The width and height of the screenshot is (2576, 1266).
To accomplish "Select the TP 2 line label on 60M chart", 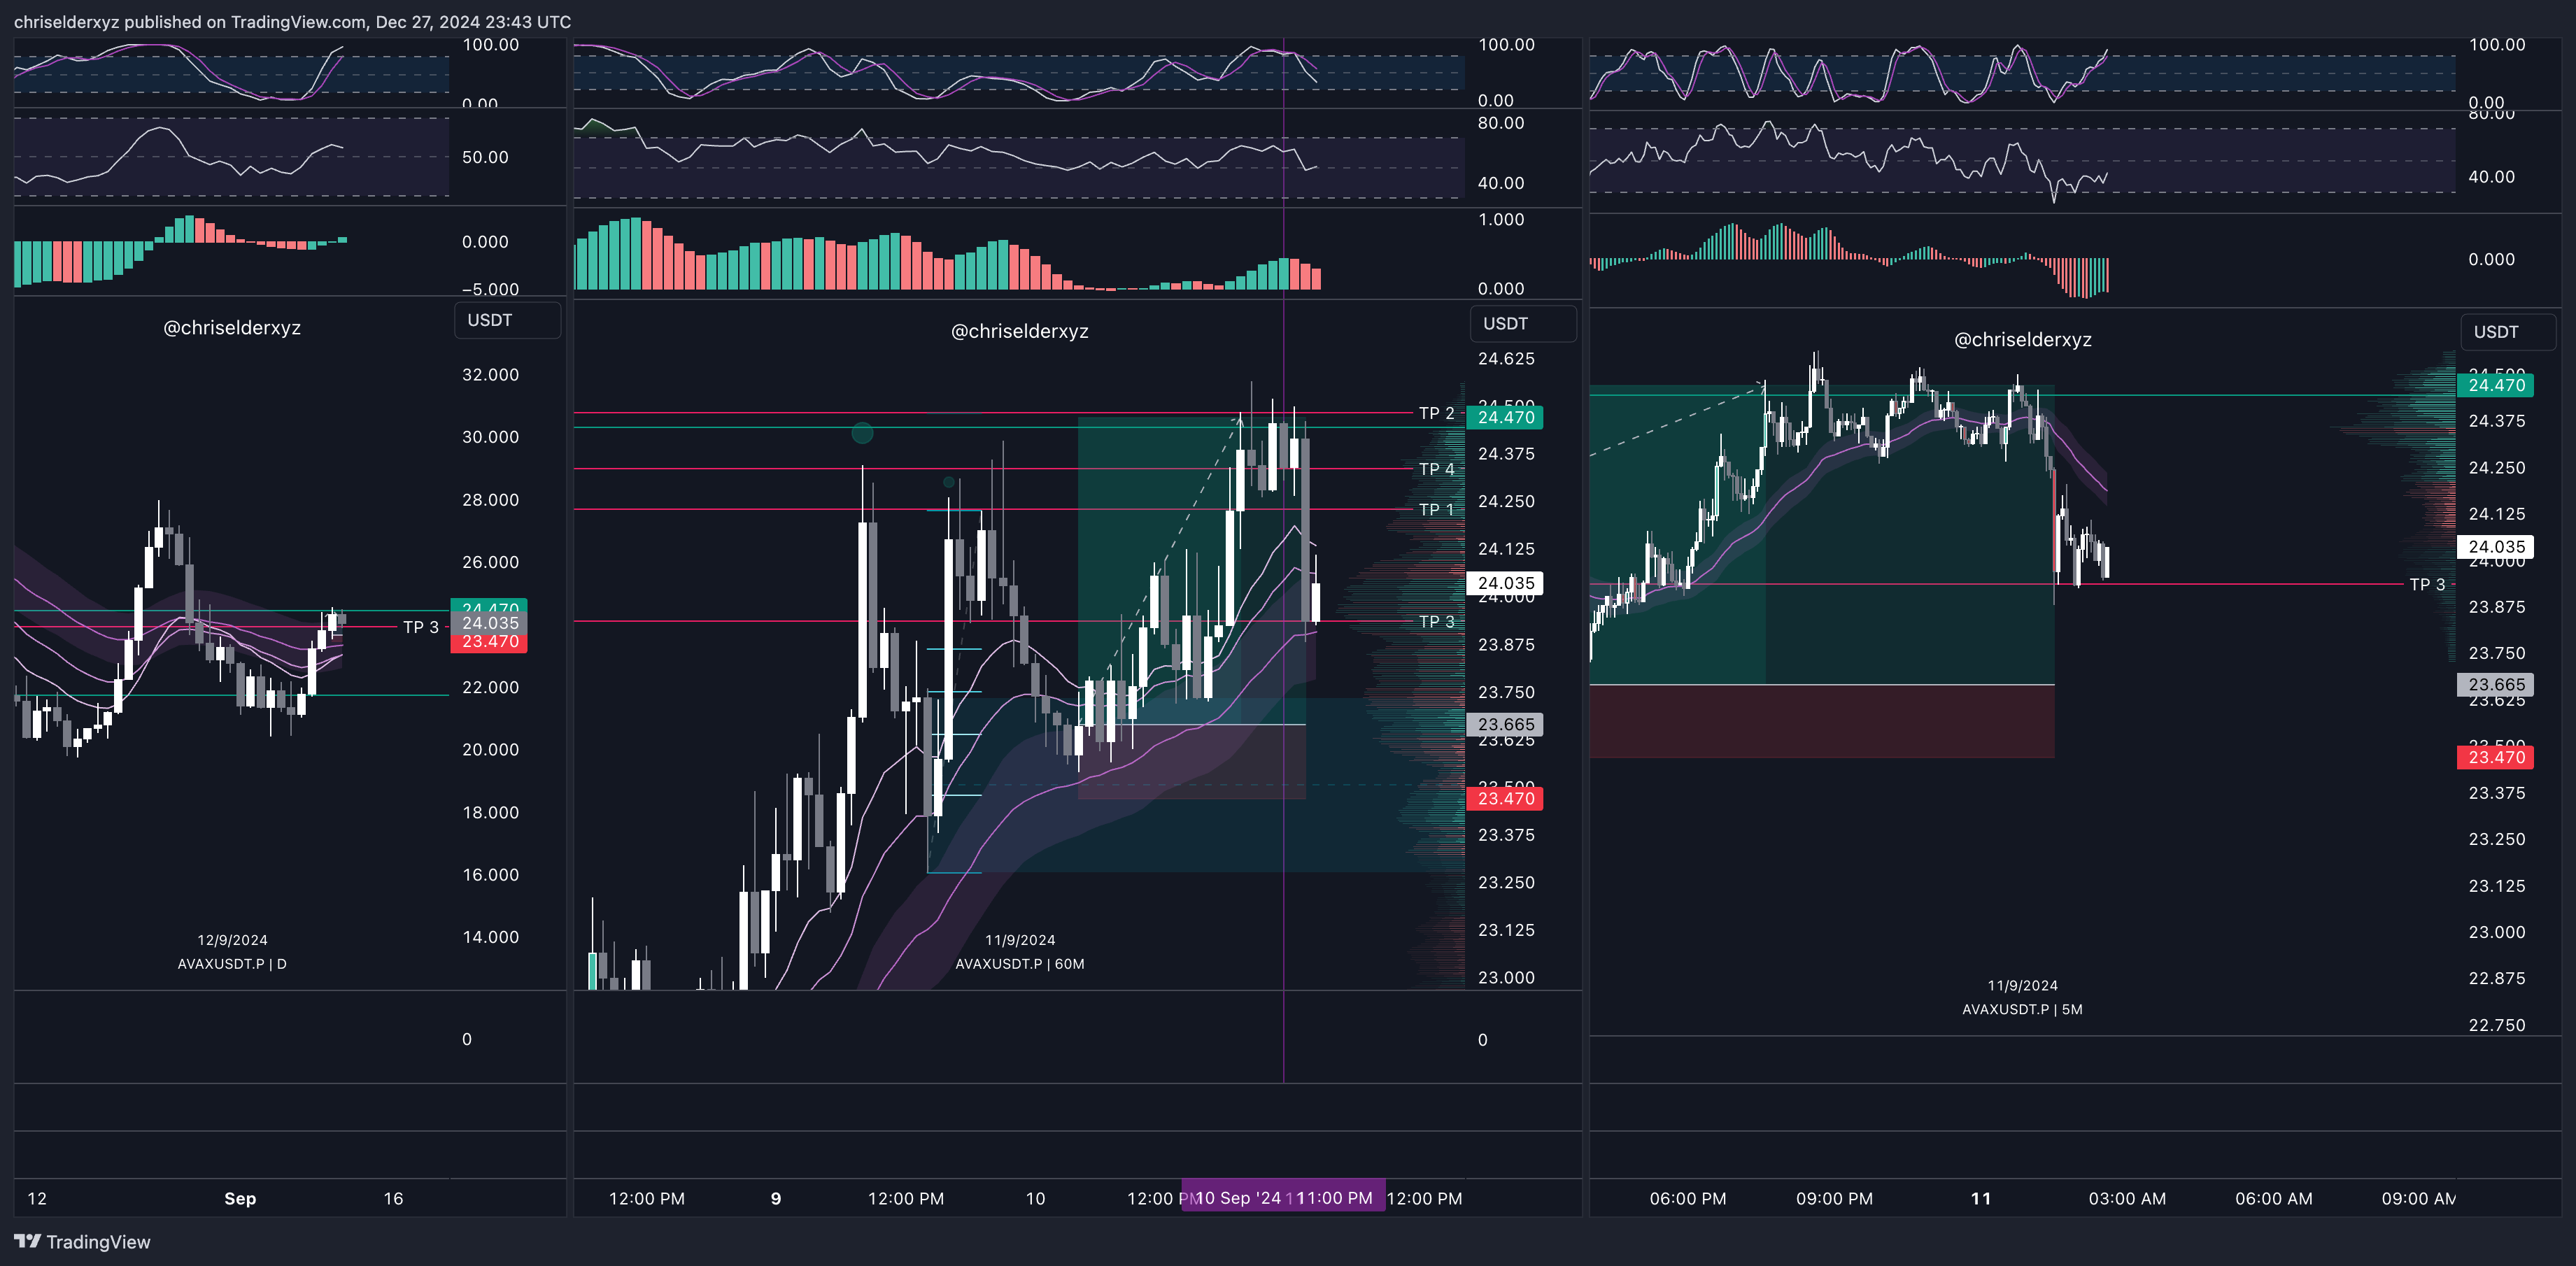I will pyautogui.click(x=1436, y=413).
